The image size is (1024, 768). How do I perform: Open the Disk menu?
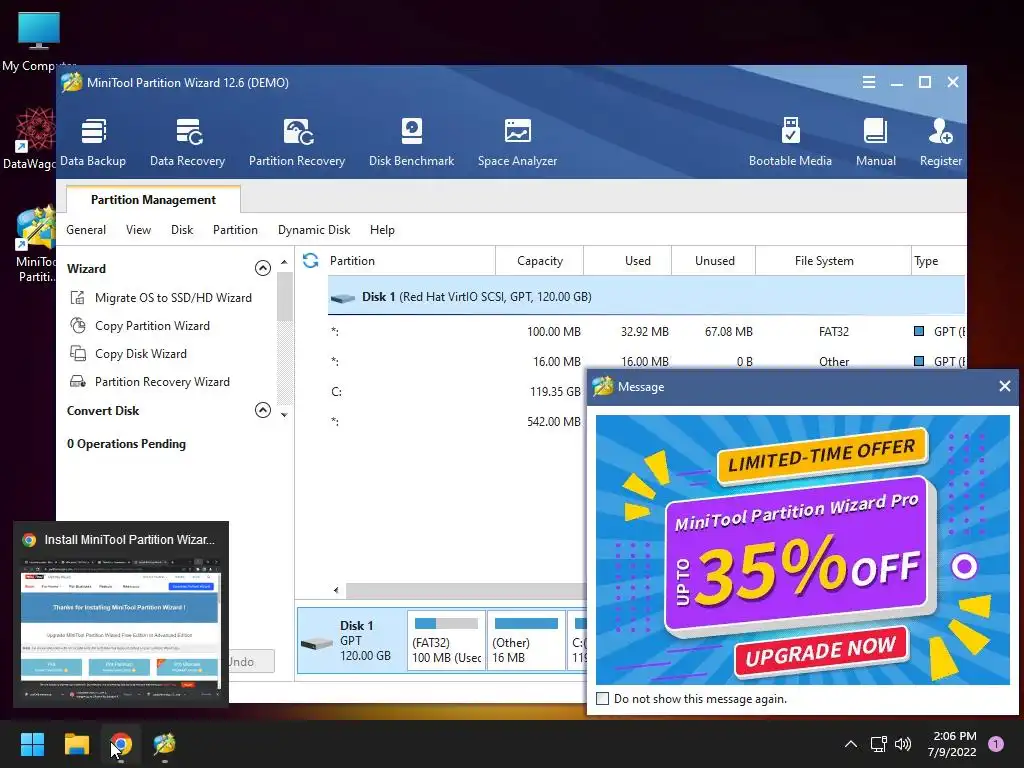(x=182, y=230)
